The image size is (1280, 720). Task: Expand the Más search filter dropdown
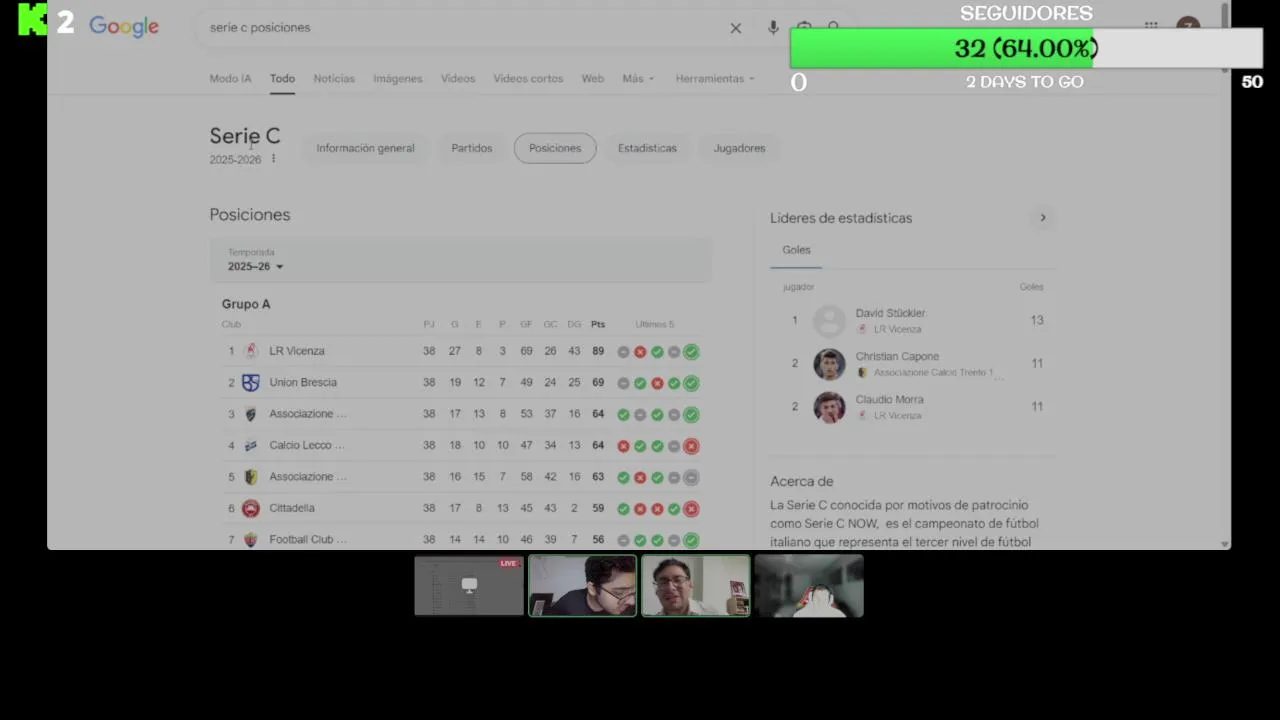tap(638, 78)
